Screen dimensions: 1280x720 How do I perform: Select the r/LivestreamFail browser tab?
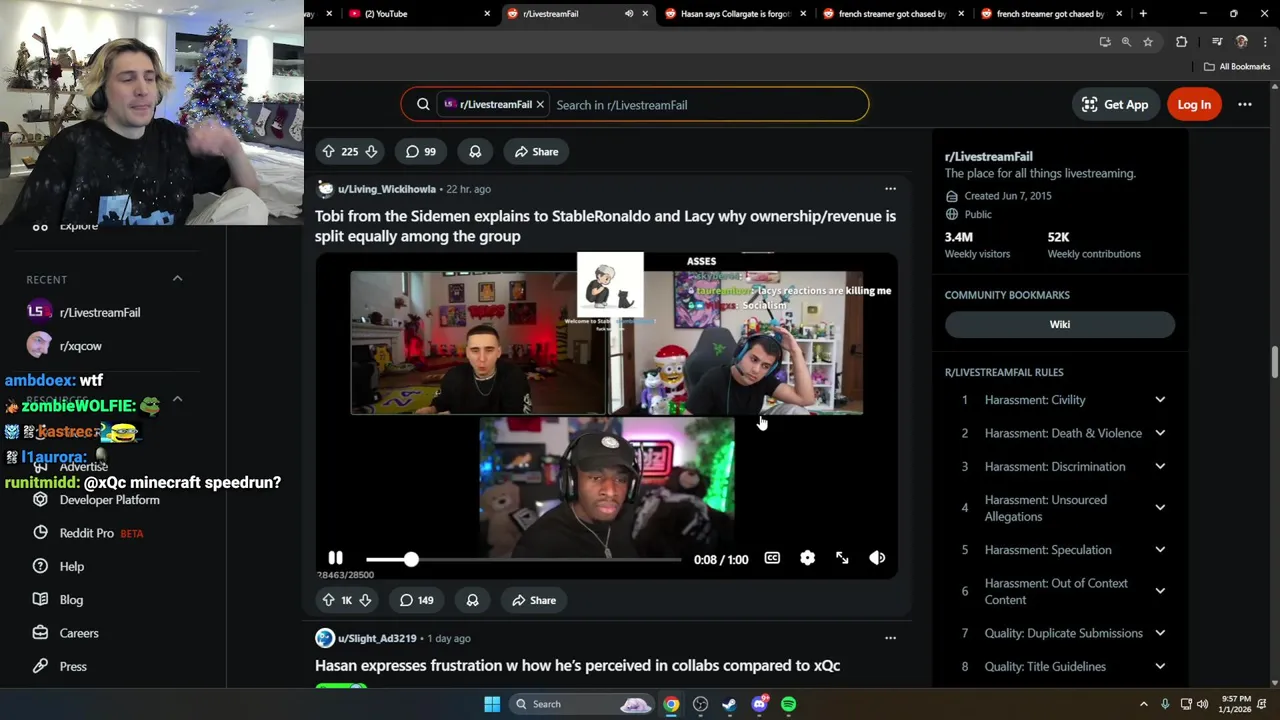pyautogui.click(x=565, y=14)
